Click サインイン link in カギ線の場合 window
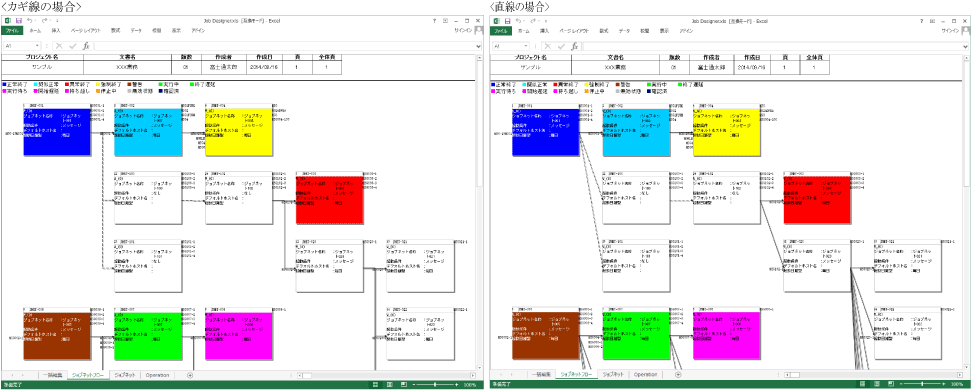Screen dimensions: 971x390 coord(463,30)
